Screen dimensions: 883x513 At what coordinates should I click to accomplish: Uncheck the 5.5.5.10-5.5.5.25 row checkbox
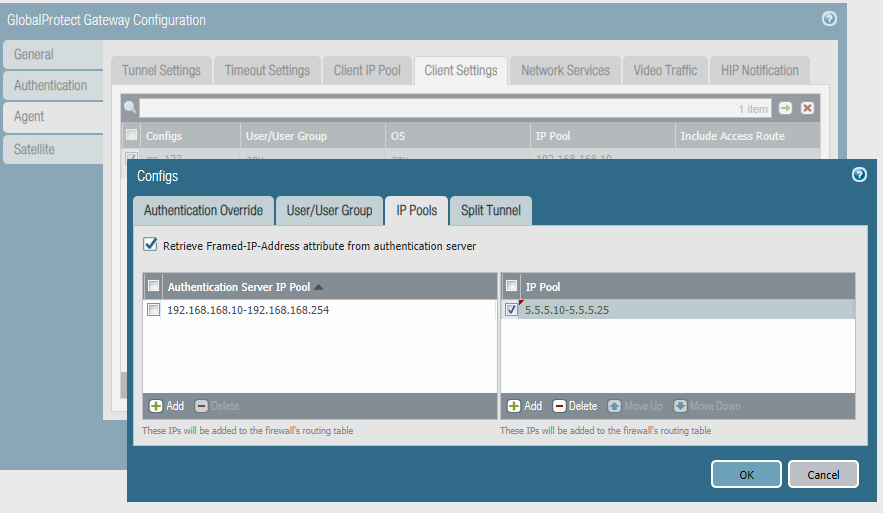(511, 310)
